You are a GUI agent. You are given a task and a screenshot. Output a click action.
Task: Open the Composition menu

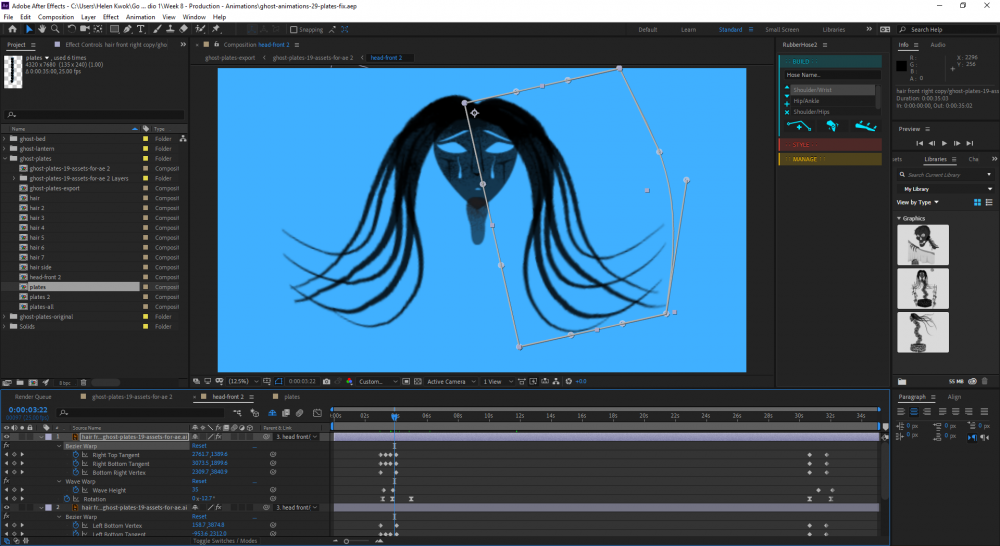[x=56, y=17]
